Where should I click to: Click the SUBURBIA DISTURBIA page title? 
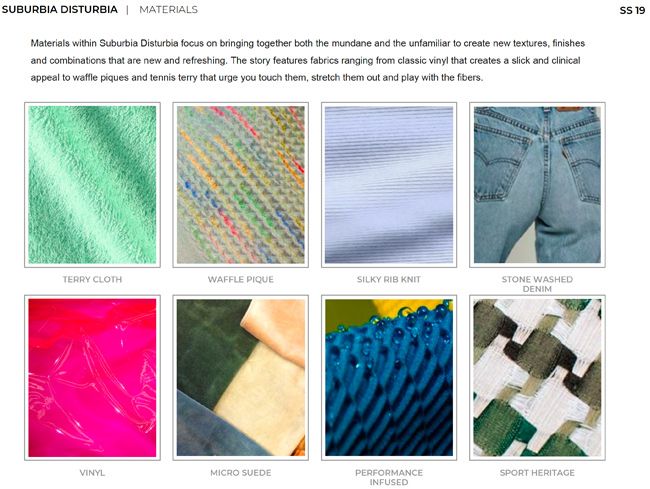[60, 10]
